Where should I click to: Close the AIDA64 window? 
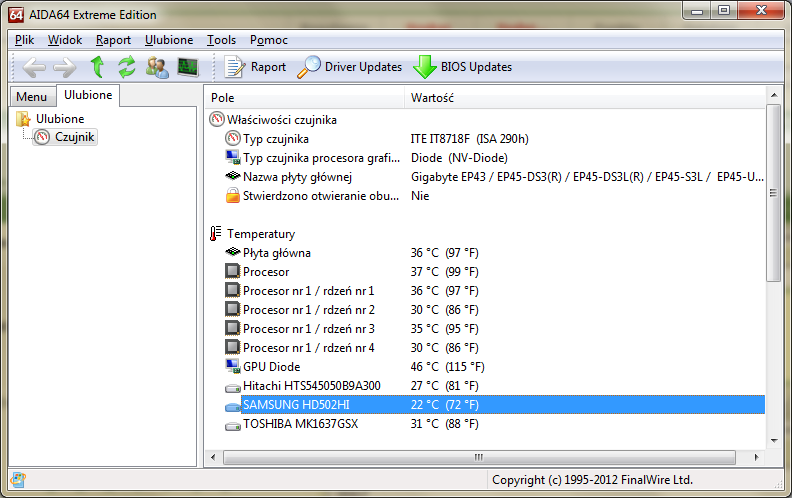pos(761,11)
